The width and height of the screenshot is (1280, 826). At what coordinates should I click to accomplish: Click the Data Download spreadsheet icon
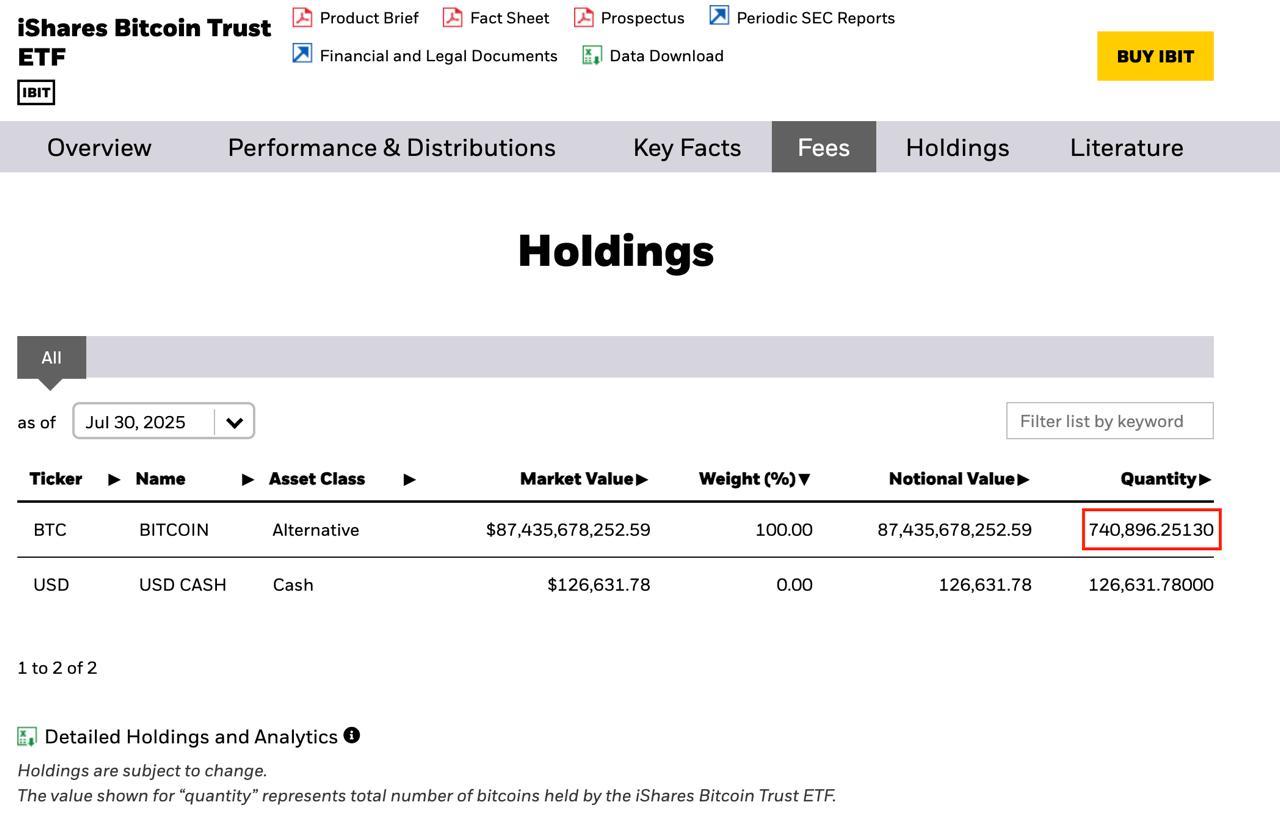pos(592,55)
